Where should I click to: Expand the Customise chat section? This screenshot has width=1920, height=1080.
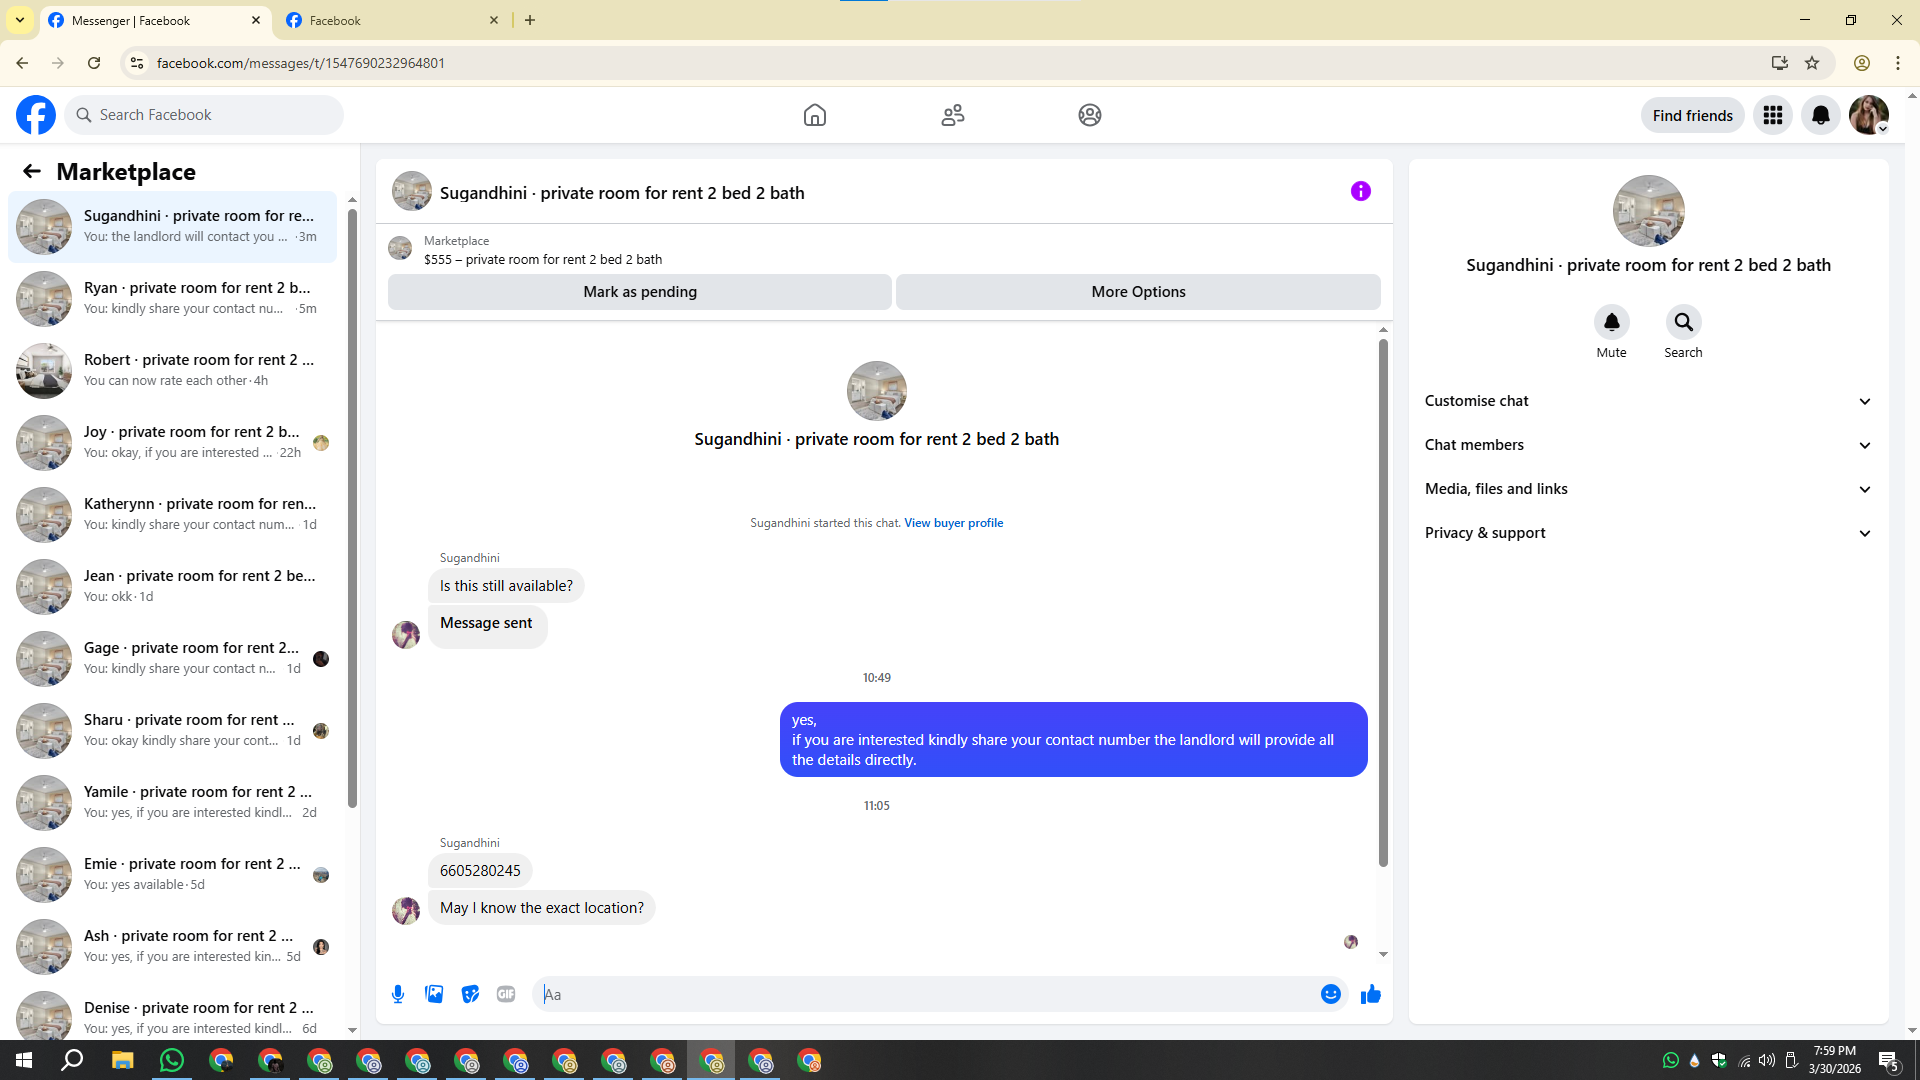(x=1647, y=401)
